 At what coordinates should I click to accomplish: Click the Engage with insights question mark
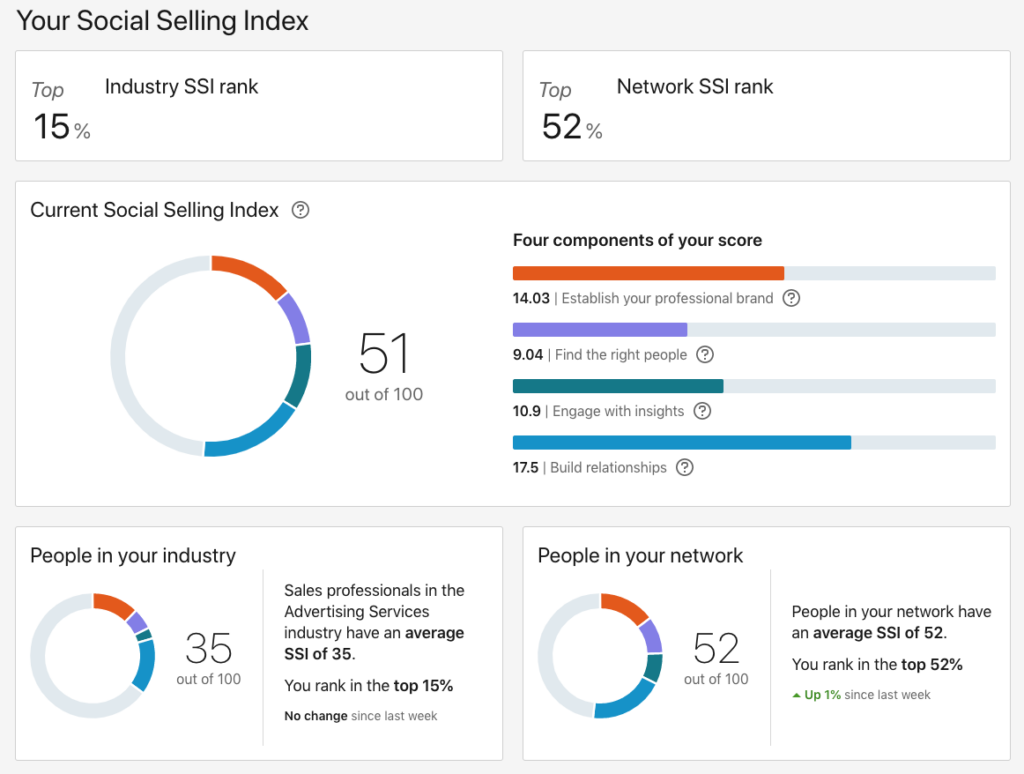coord(702,411)
